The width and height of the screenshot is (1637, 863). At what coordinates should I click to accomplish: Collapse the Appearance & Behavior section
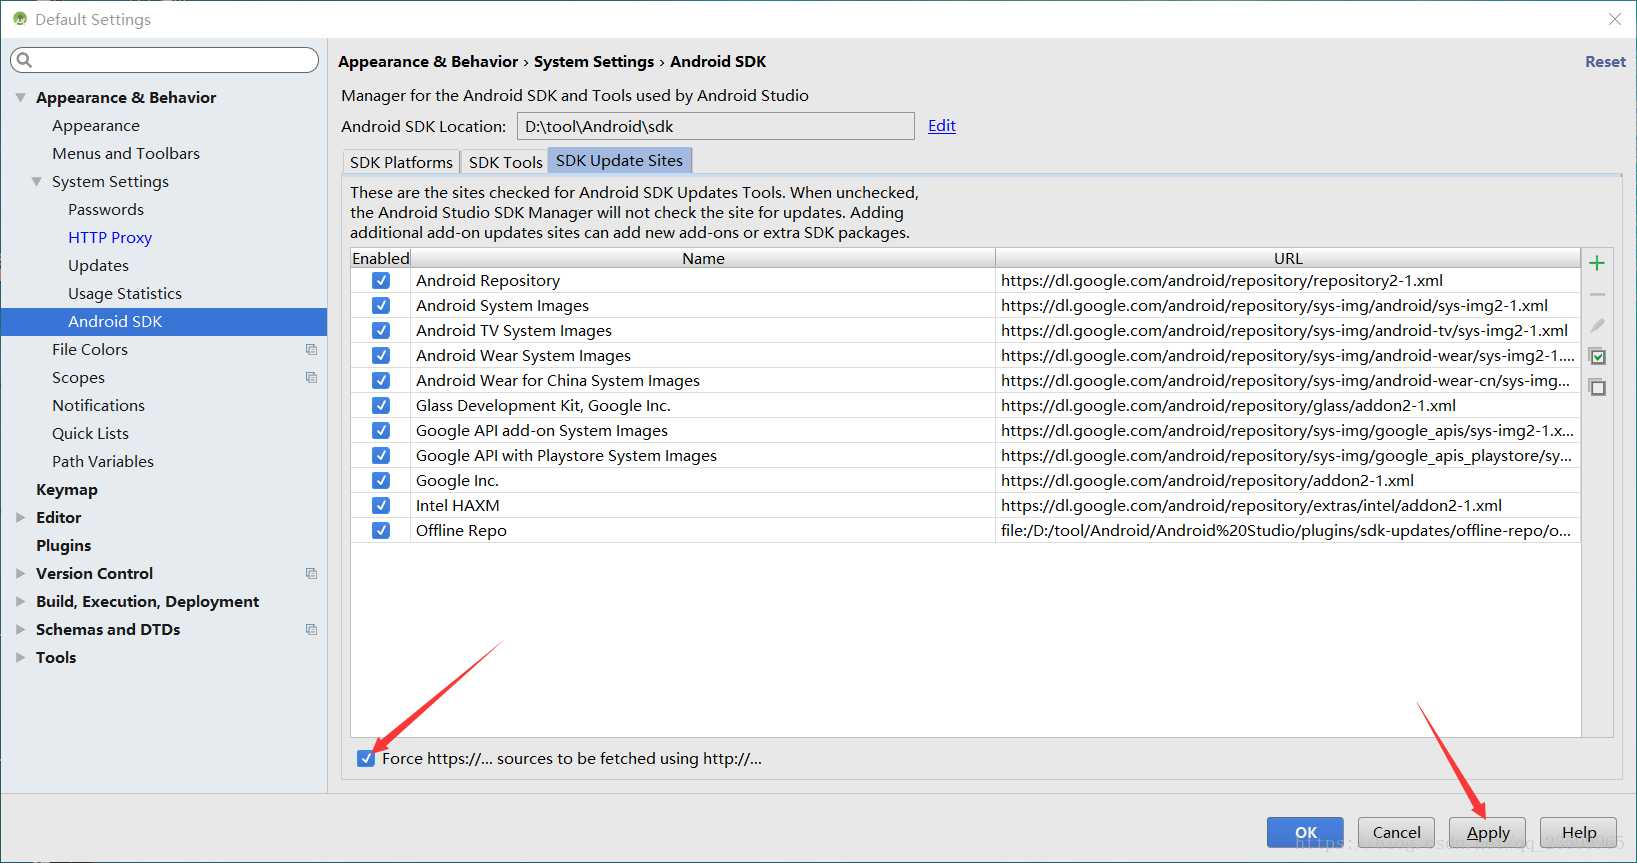pyautogui.click(x=20, y=98)
